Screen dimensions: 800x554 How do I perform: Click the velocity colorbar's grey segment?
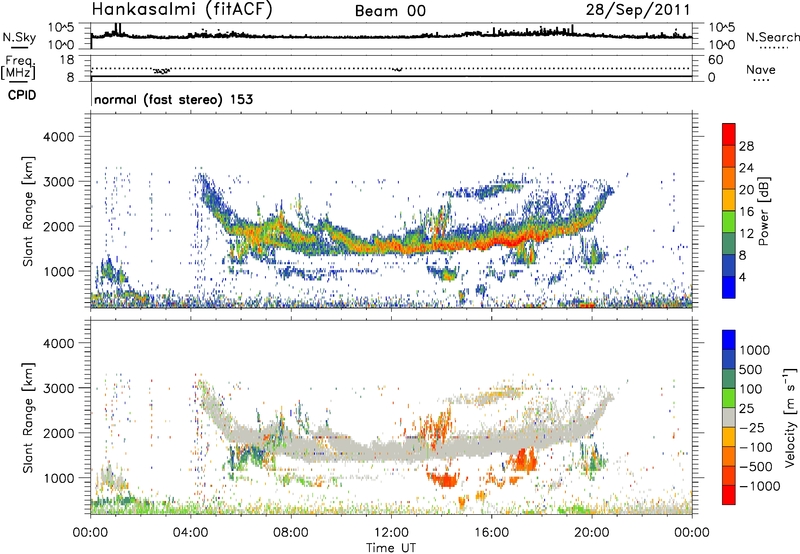tap(729, 418)
